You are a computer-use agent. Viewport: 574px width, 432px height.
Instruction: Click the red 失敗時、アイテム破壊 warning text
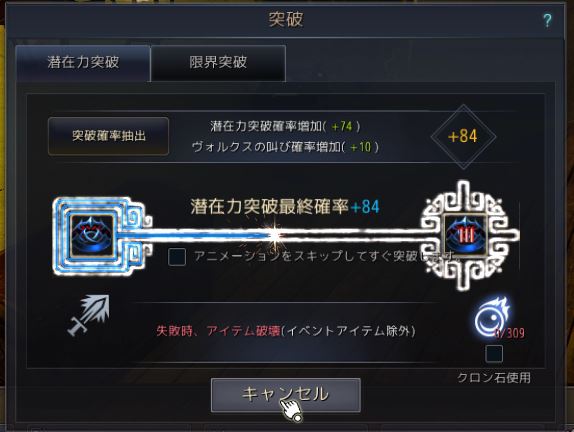218,331
